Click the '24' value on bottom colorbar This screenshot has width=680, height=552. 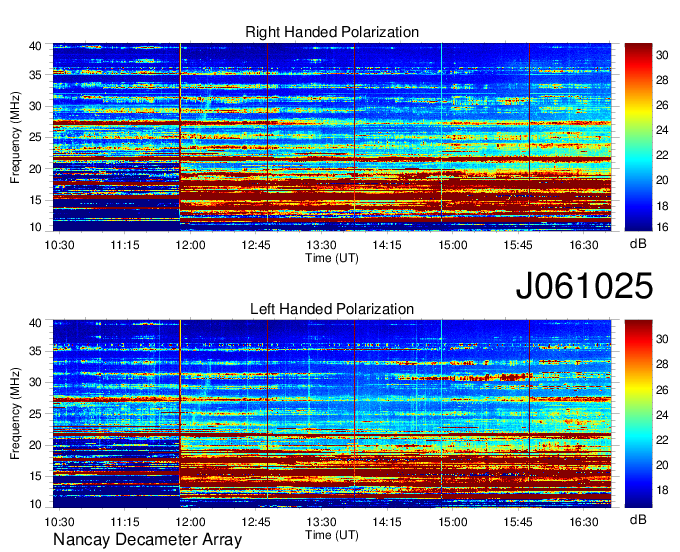[662, 415]
